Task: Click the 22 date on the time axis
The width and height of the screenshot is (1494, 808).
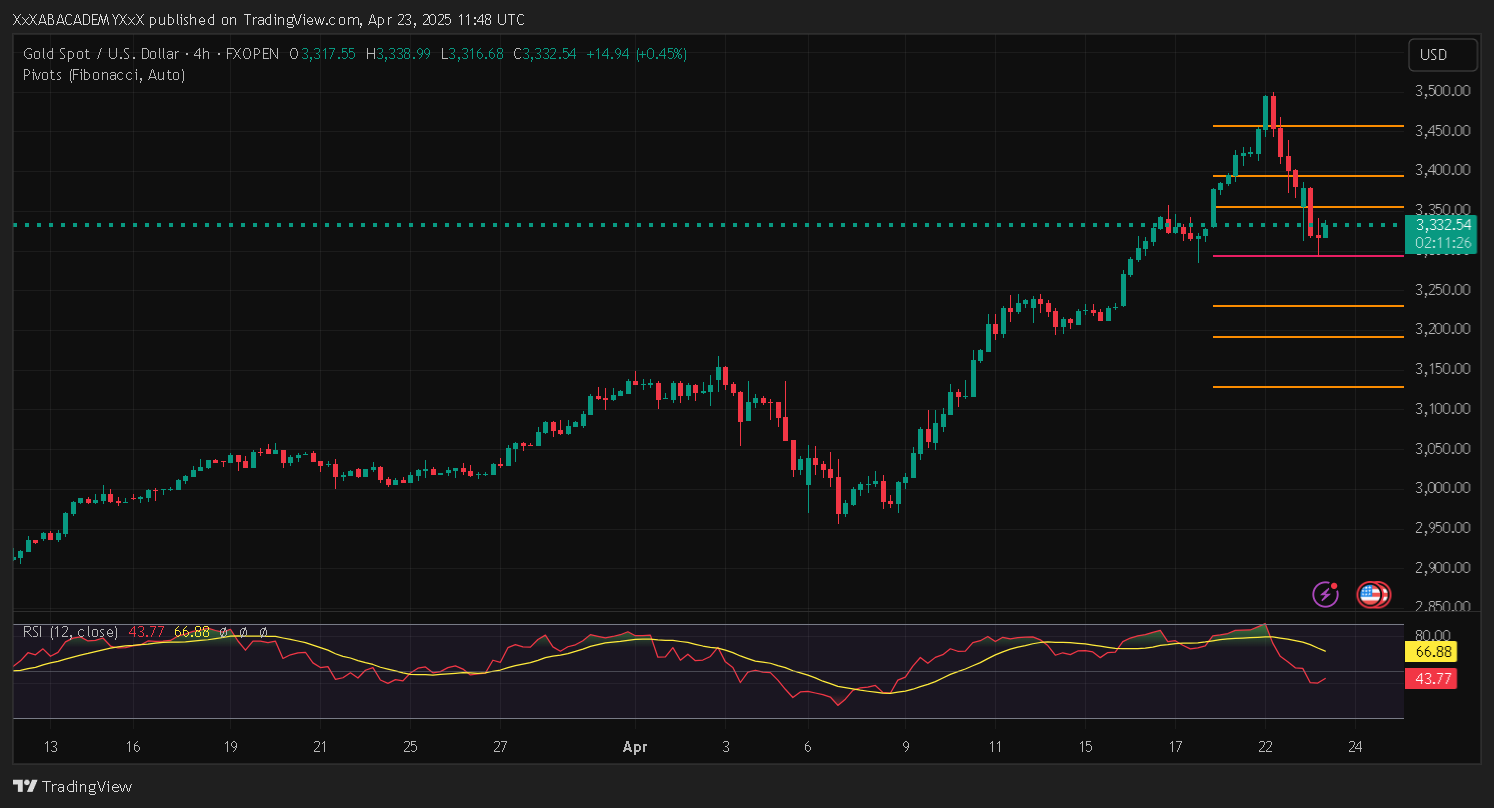Action: (x=1265, y=746)
